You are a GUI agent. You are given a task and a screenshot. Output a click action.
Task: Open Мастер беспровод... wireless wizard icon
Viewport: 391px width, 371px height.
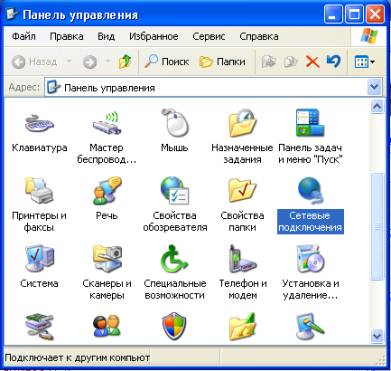tap(107, 124)
